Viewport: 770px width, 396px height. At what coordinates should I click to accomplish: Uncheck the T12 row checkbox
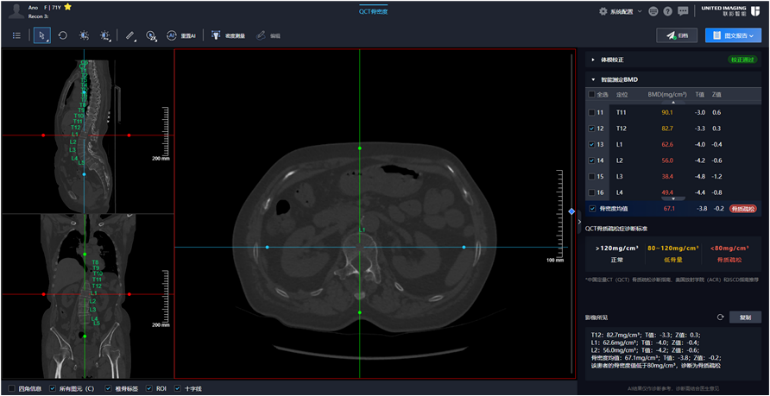click(x=592, y=129)
